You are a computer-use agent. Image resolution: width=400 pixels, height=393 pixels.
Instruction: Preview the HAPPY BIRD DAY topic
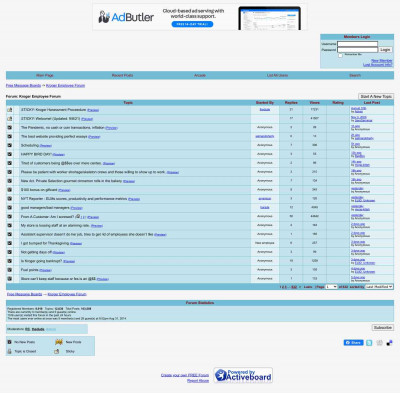click(59, 155)
